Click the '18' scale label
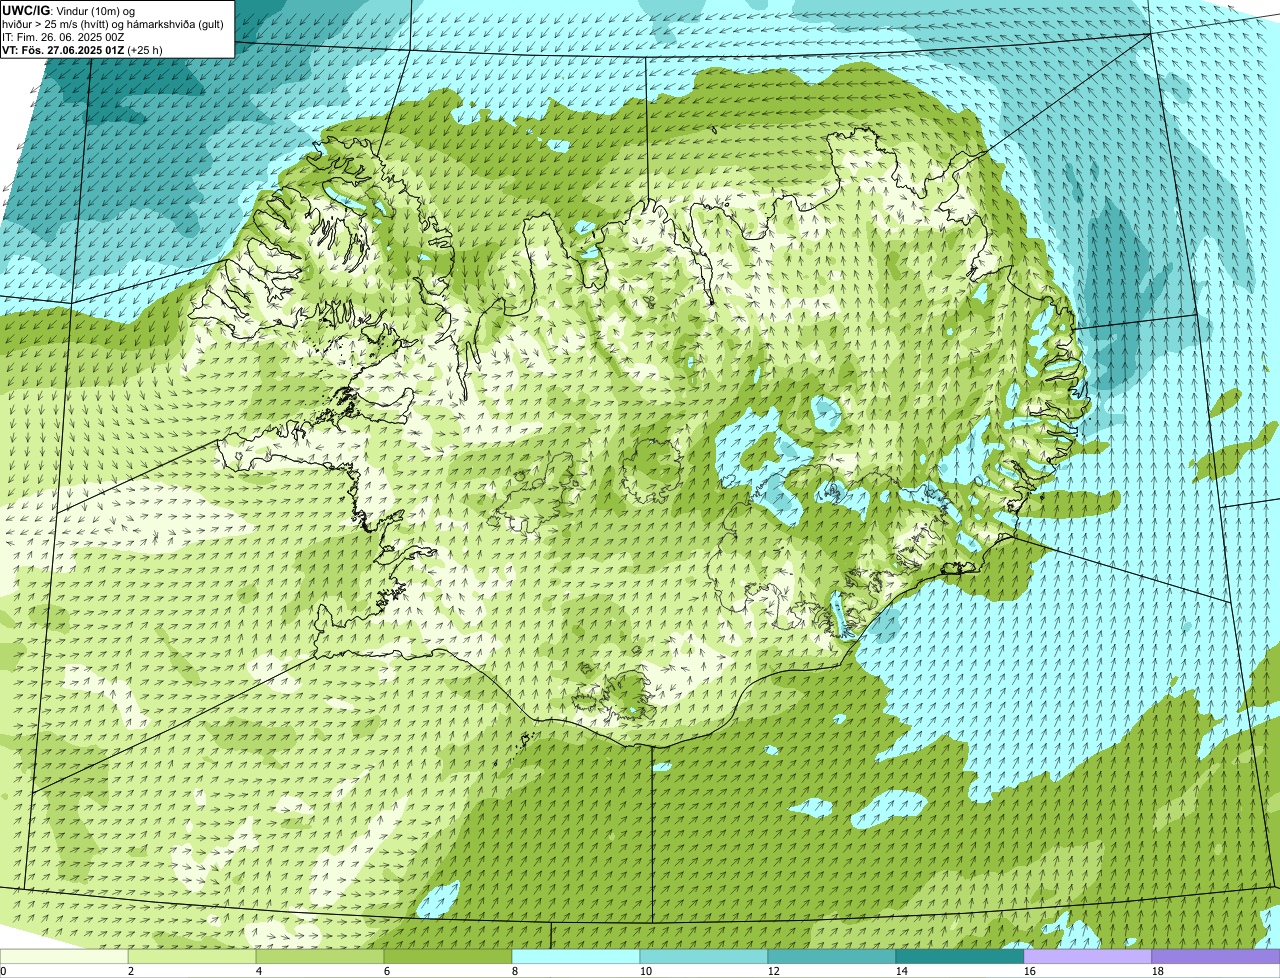Image resolution: width=1280 pixels, height=978 pixels. pos(1158,971)
